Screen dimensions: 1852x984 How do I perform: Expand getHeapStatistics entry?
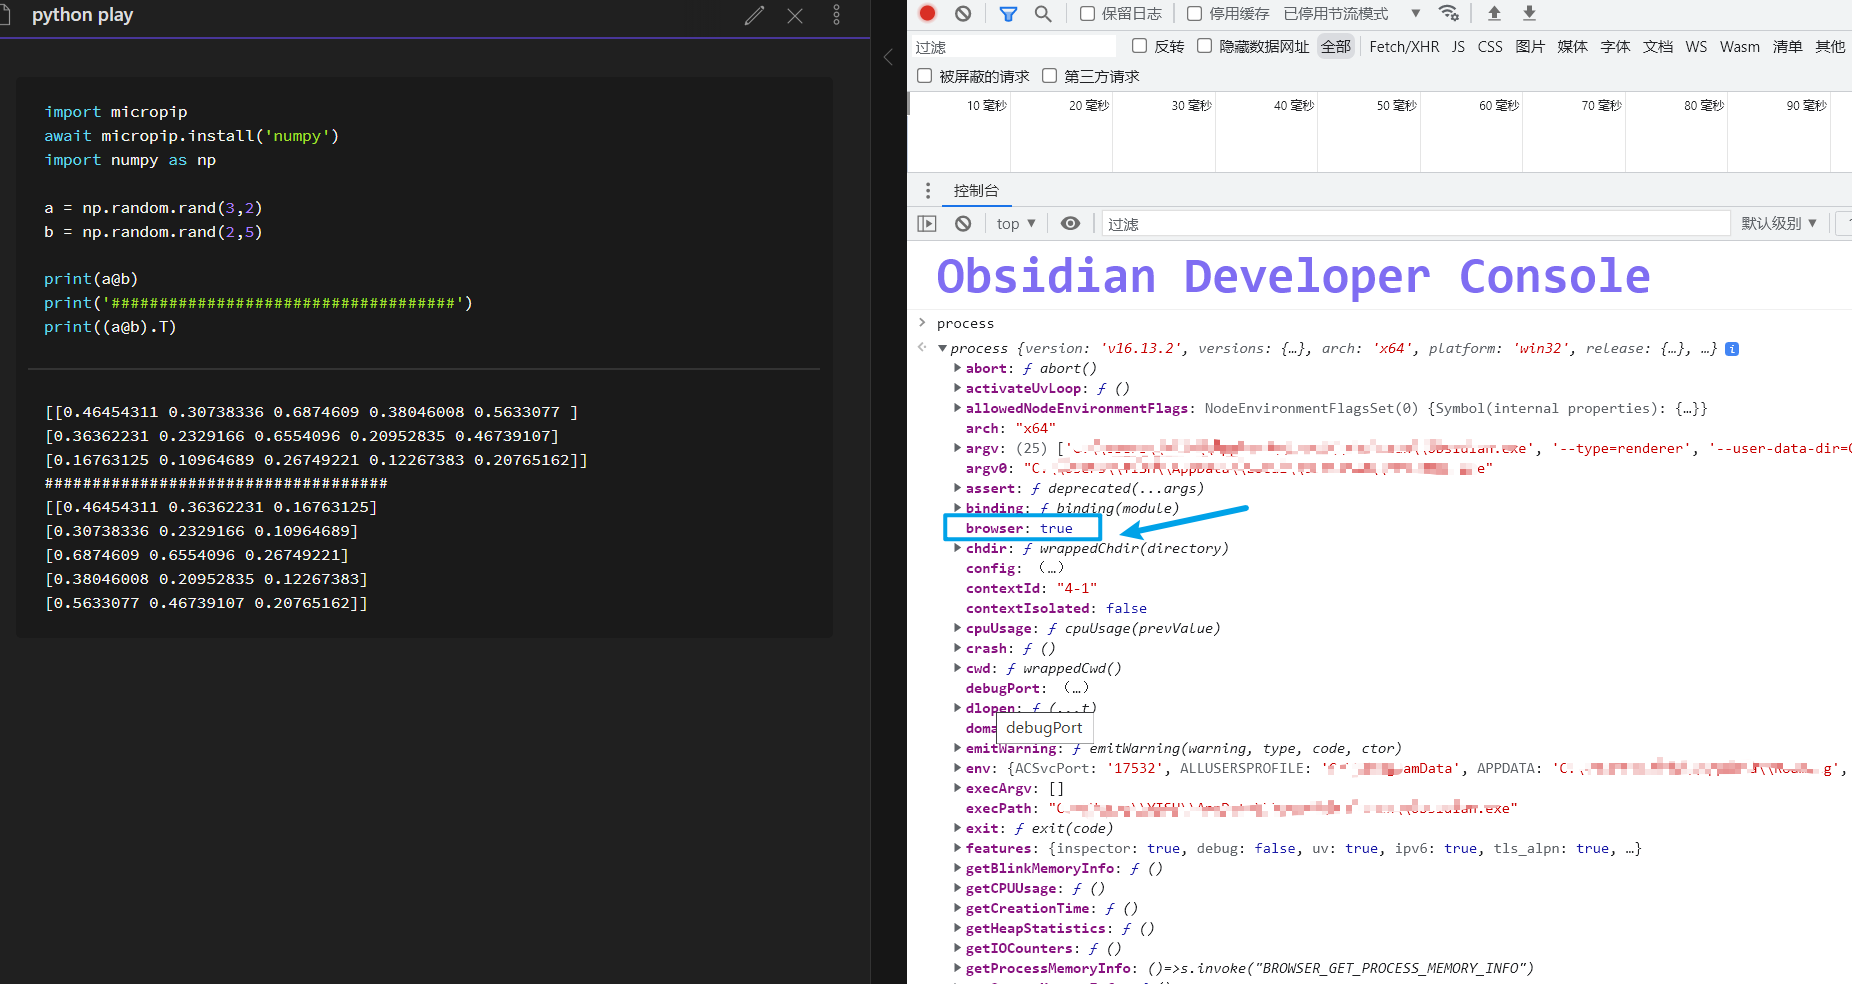pyautogui.click(x=957, y=928)
